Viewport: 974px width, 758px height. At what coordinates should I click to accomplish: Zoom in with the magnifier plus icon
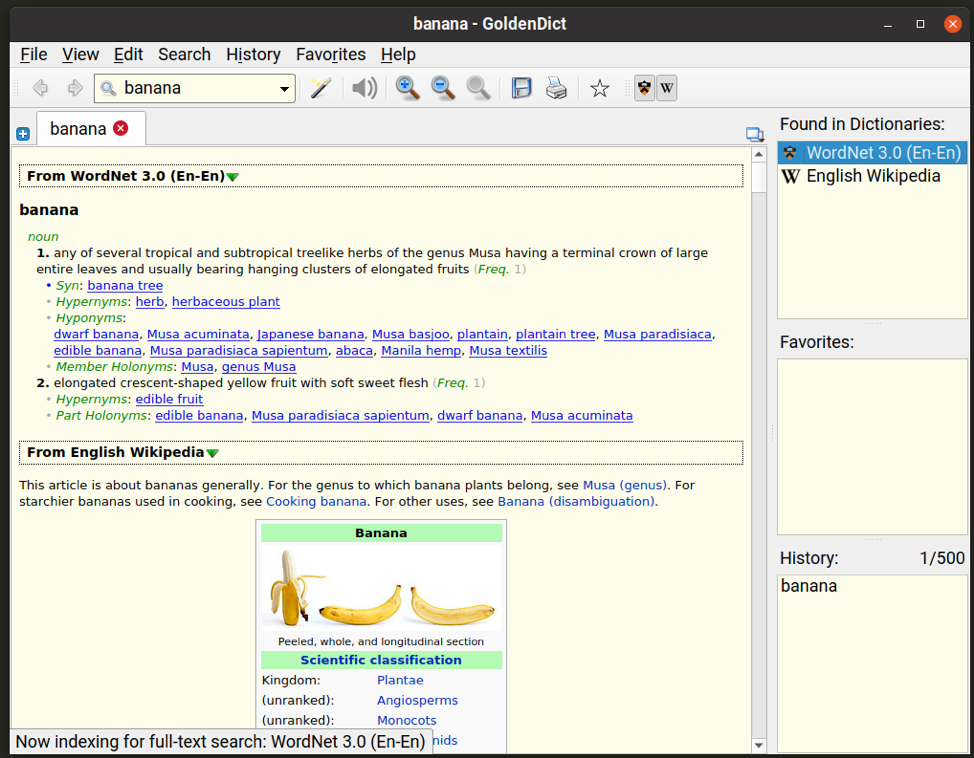407,88
